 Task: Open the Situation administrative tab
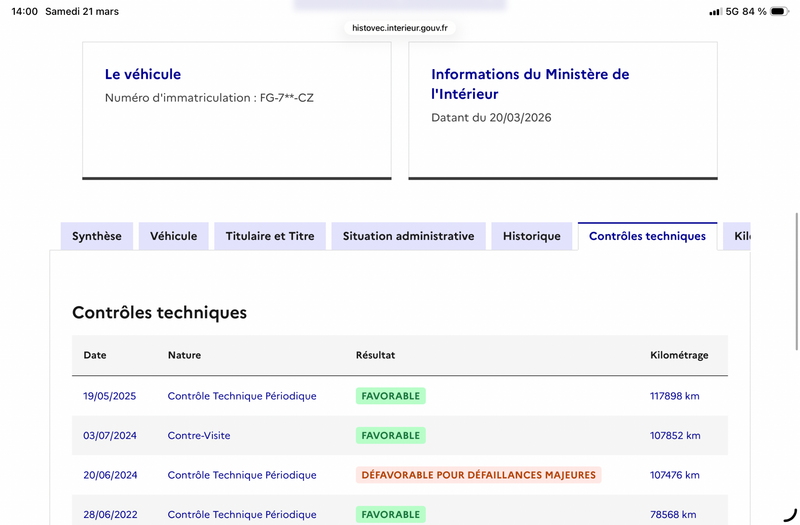[x=408, y=236]
